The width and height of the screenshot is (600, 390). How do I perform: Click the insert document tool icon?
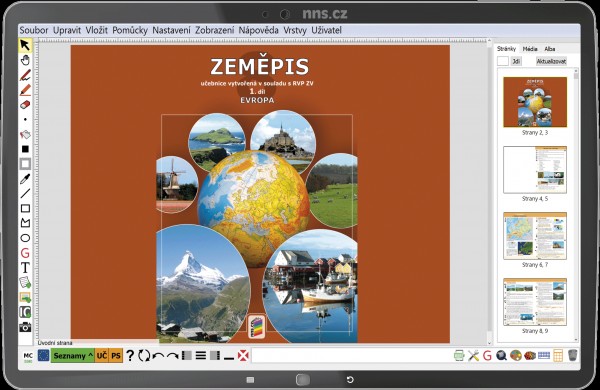point(25,282)
